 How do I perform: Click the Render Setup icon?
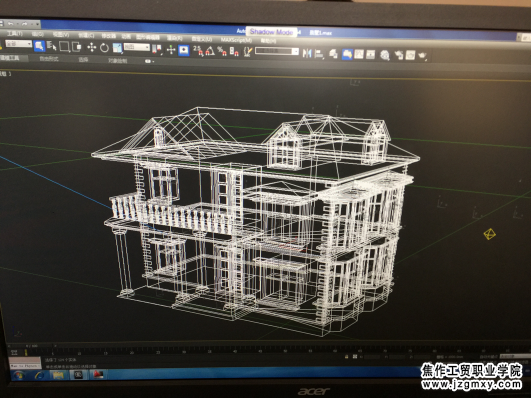point(399,55)
